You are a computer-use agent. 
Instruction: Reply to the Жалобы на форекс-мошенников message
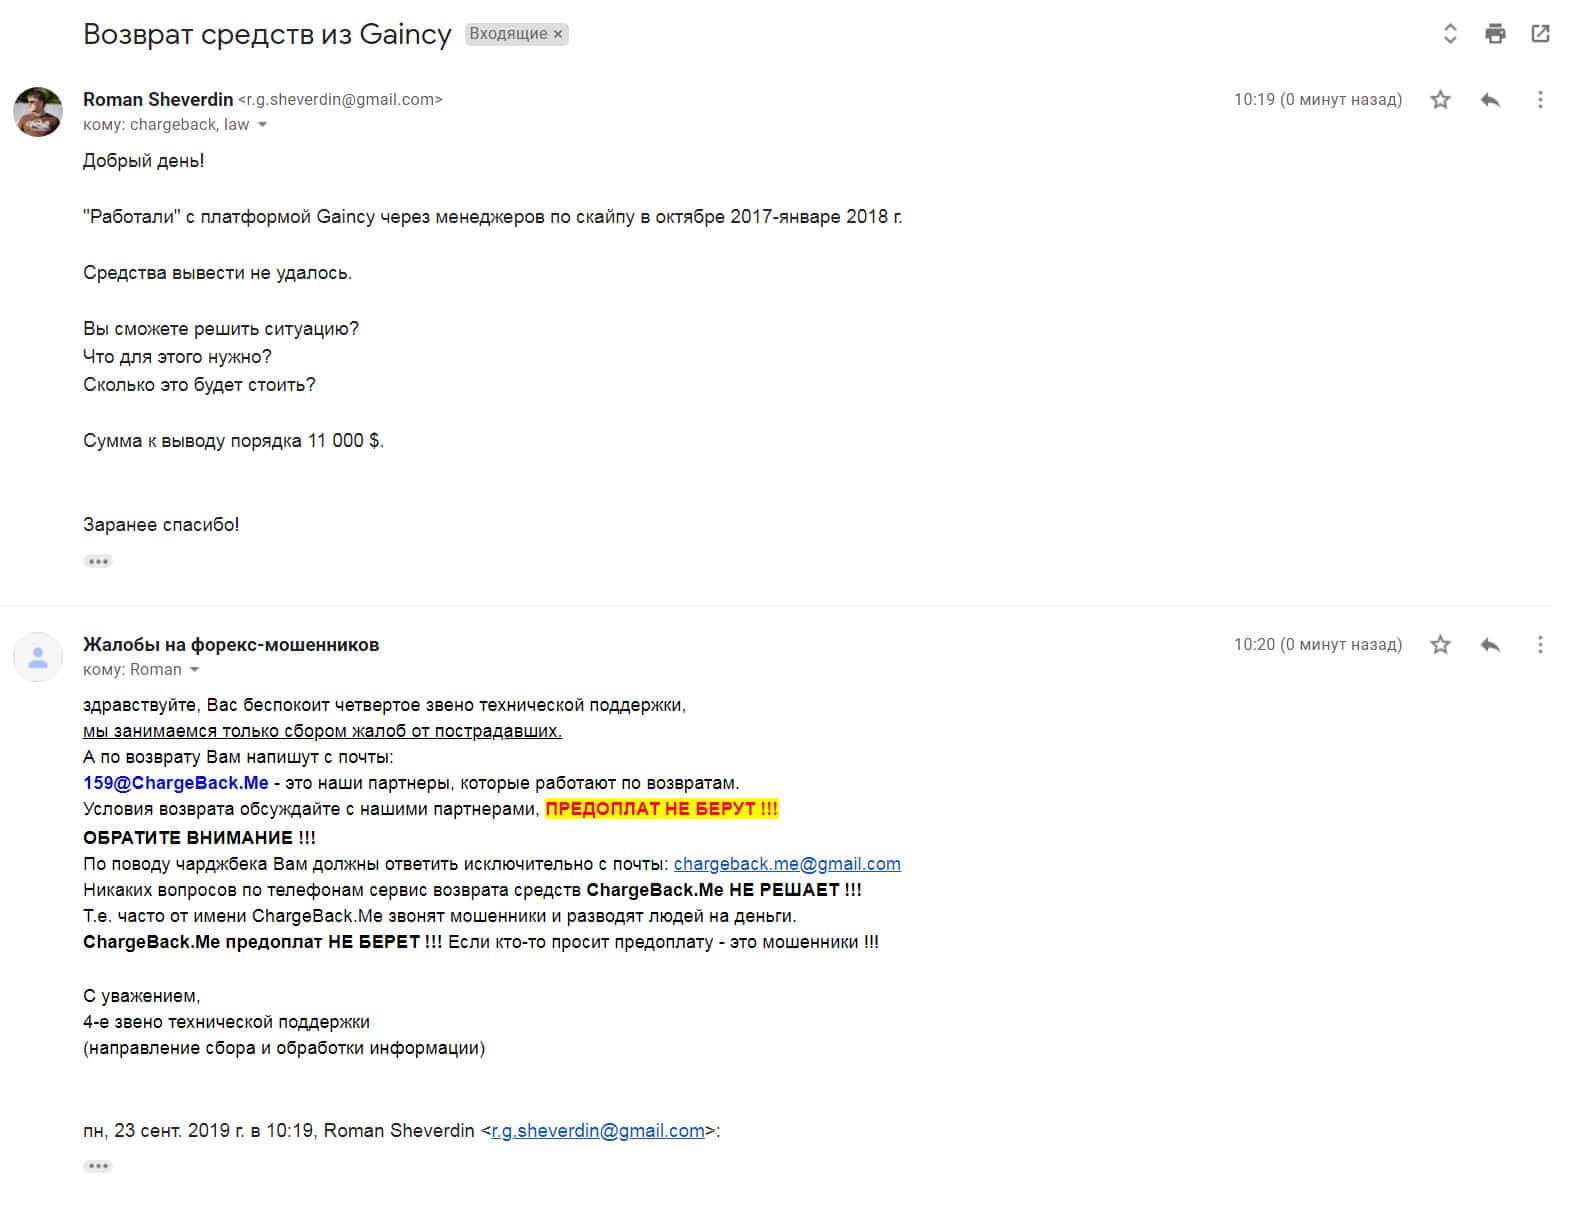(x=1490, y=645)
